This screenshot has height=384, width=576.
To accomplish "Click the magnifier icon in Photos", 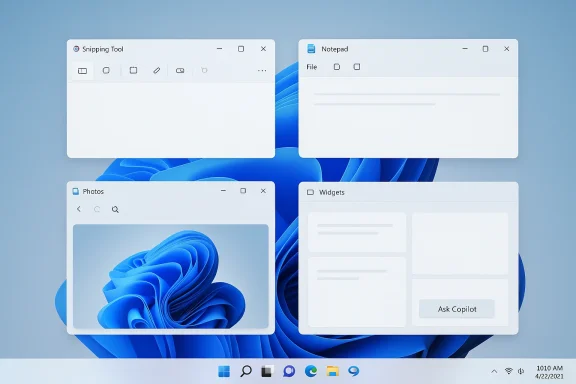I will pyautogui.click(x=115, y=209).
